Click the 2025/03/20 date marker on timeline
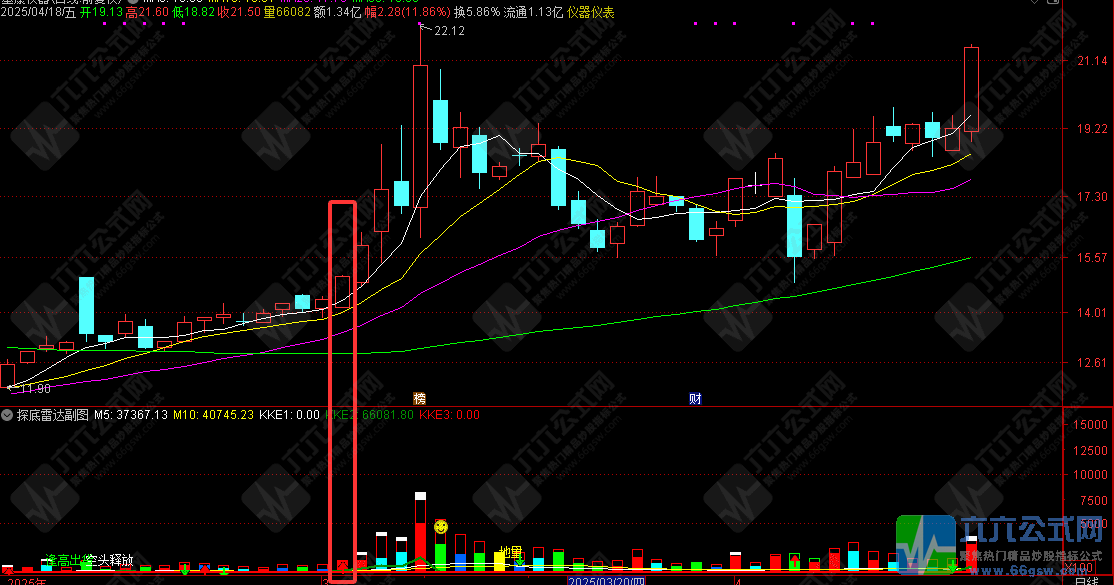The height and width of the screenshot is (585, 1114). tap(606, 580)
